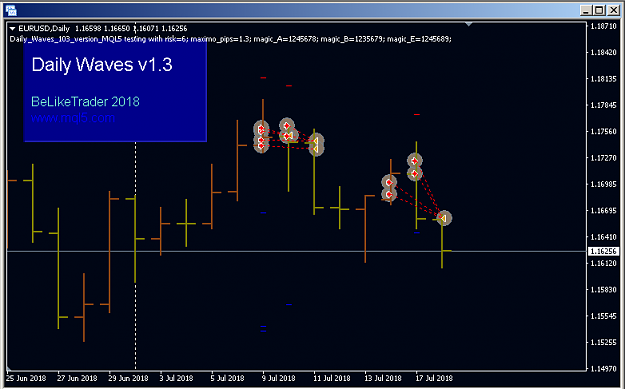625x389 pixels.
Task: Select the upper sell arrow near 13 Jul bar
Action: (389, 183)
